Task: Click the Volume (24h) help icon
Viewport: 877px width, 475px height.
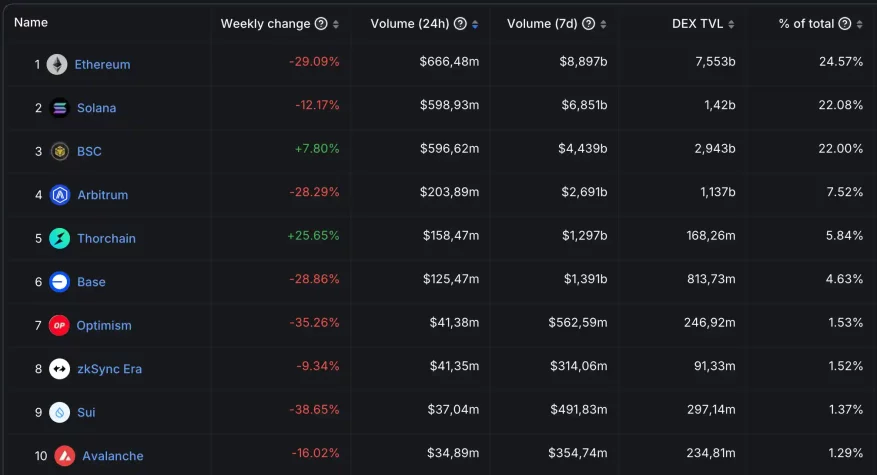Action: click(459, 24)
